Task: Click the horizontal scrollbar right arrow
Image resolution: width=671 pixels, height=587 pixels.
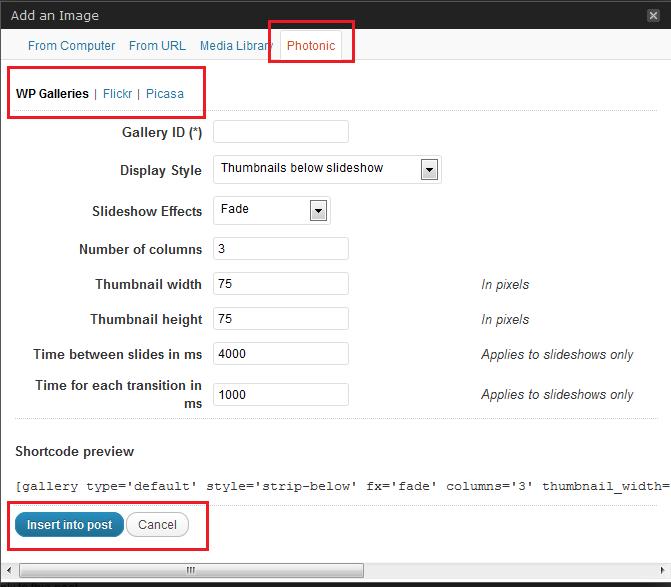Action: (662, 570)
